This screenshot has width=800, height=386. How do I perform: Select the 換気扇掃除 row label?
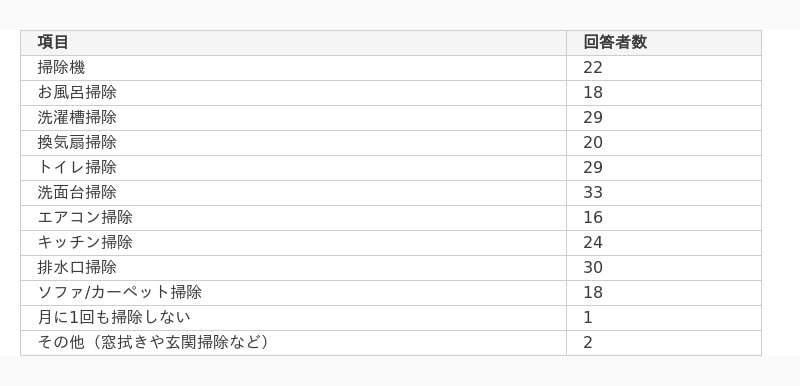pyautogui.click(x=293, y=143)
